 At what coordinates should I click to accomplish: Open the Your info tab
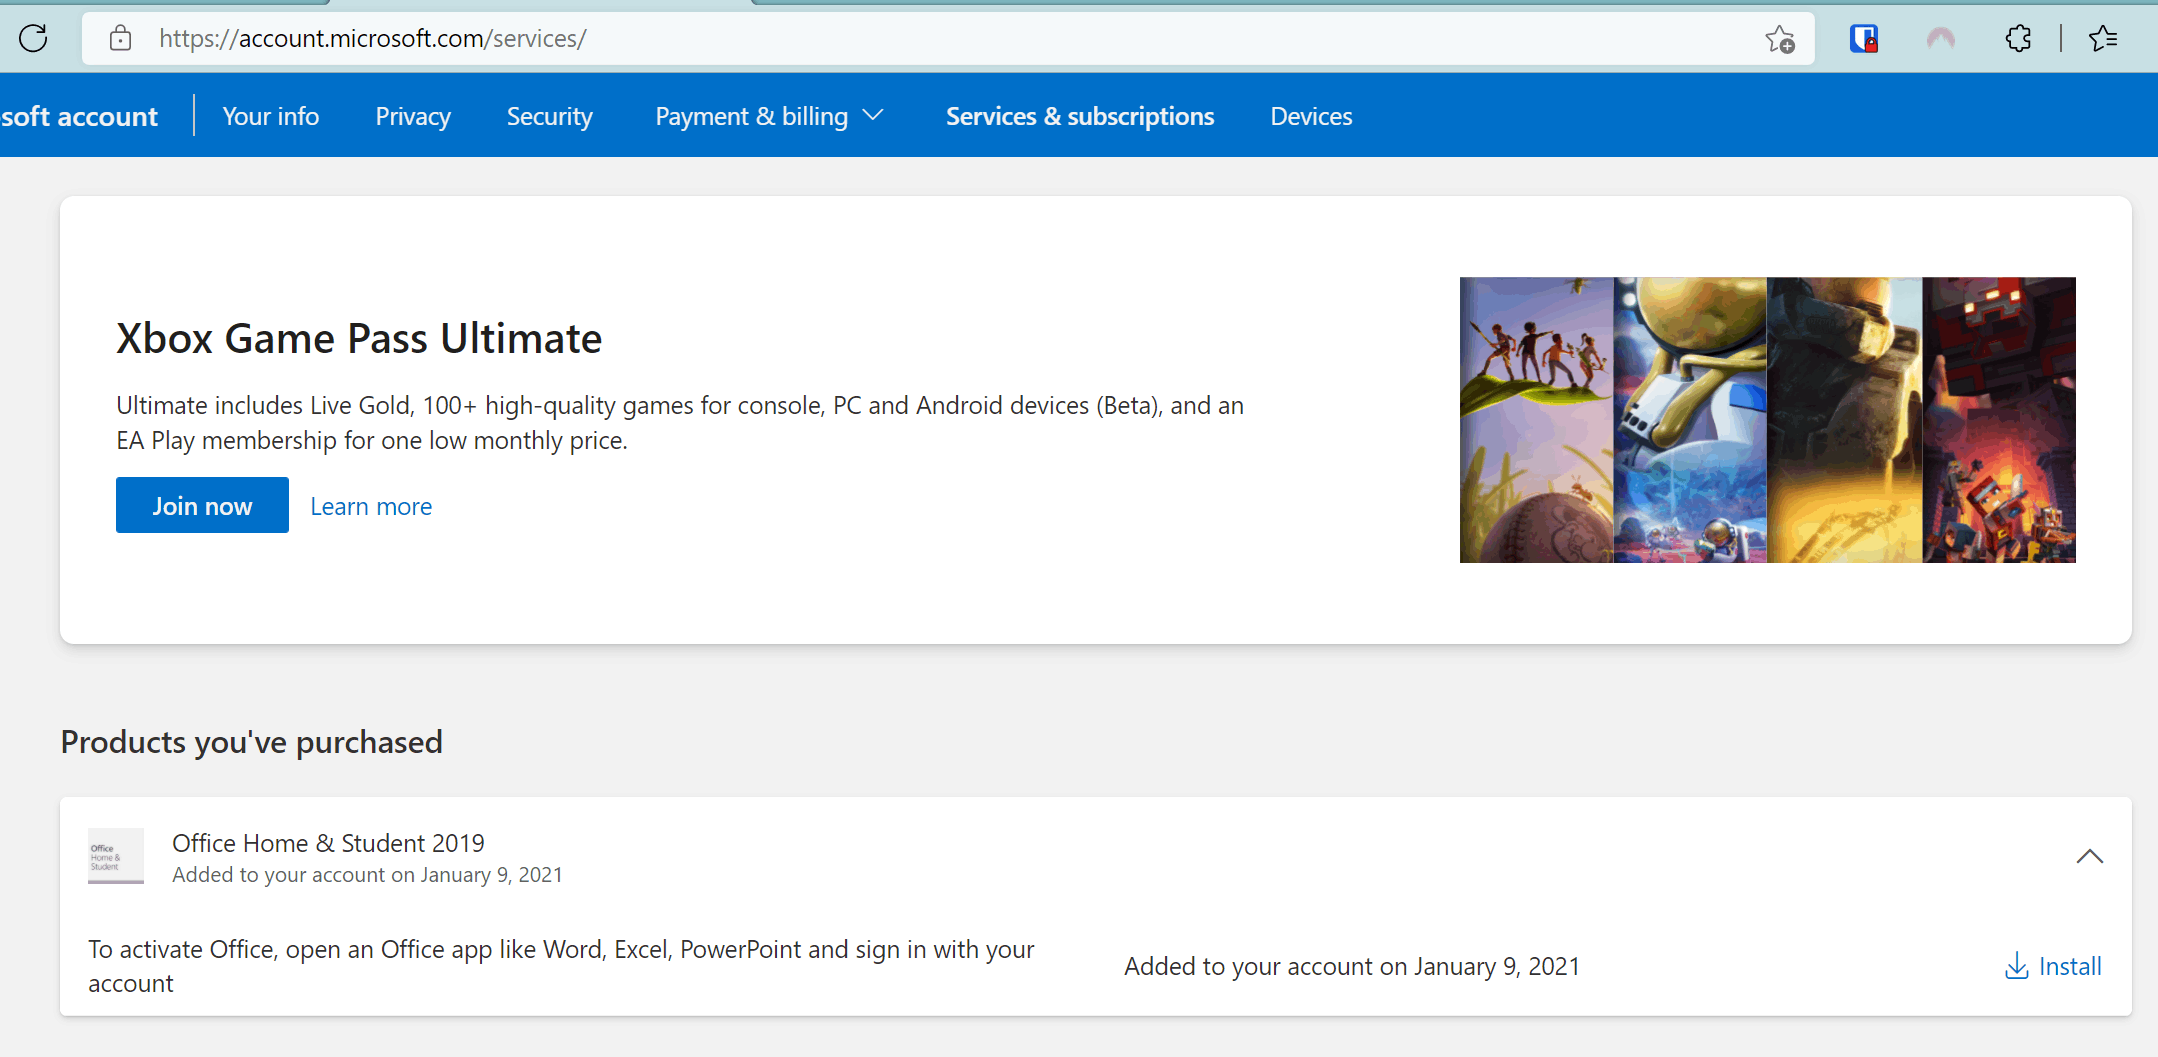point(271,116)
